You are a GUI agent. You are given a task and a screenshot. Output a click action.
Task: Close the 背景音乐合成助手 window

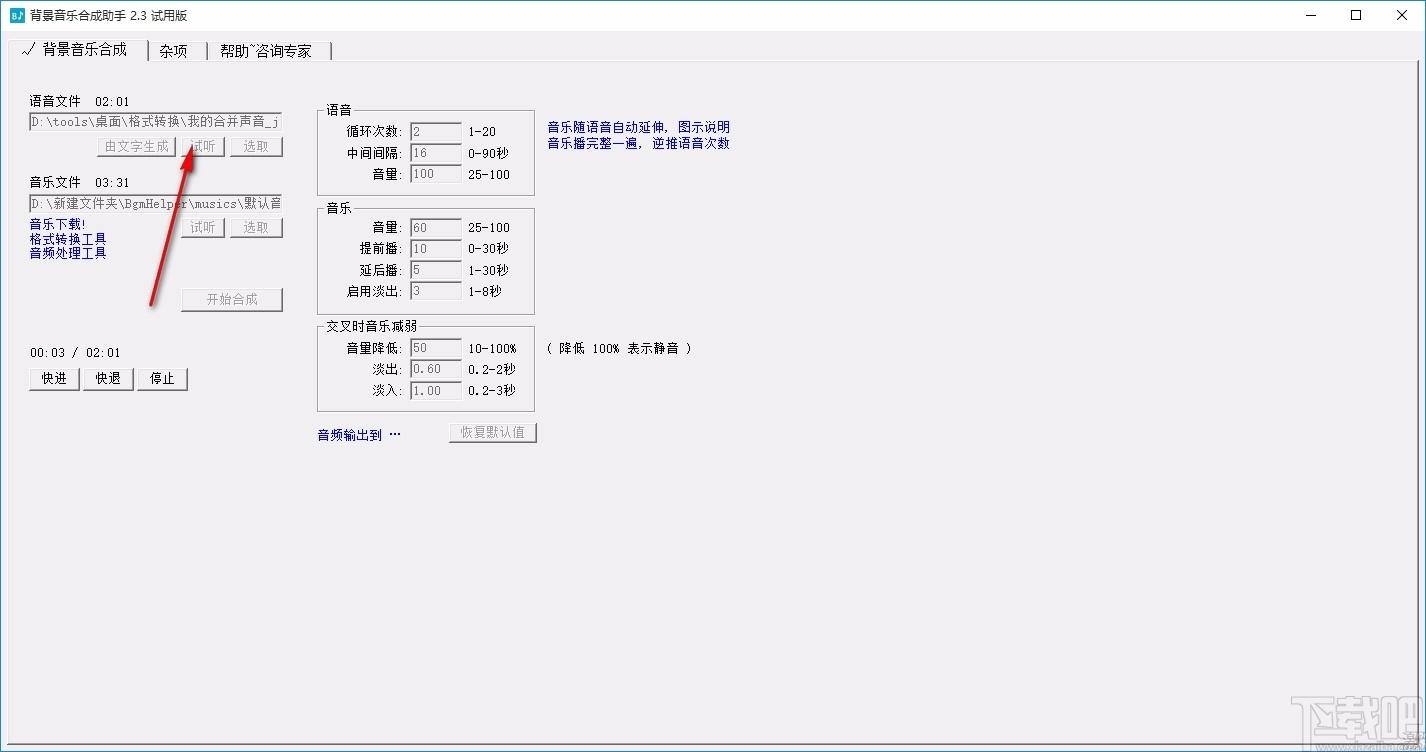pyautogui.click(x=1402, y=15)
